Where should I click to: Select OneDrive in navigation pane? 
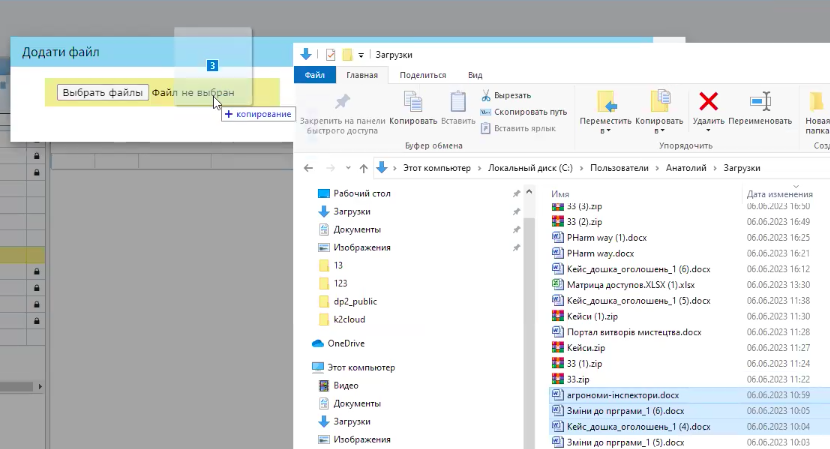[x=346, y=343]
